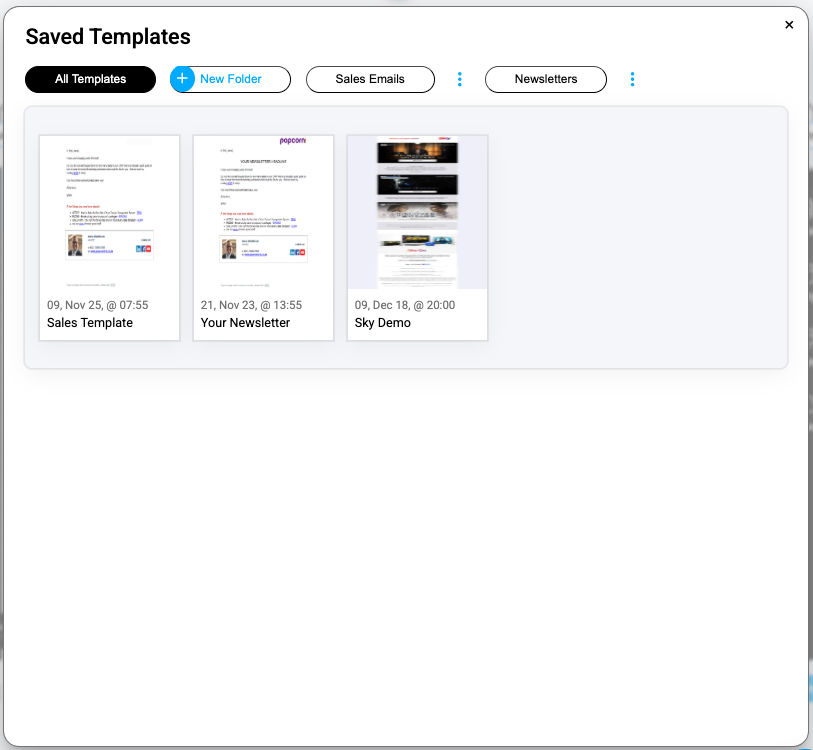813x750 pixels.
Task: Close the Saved Templates dialog
Action: pos(789,25)
